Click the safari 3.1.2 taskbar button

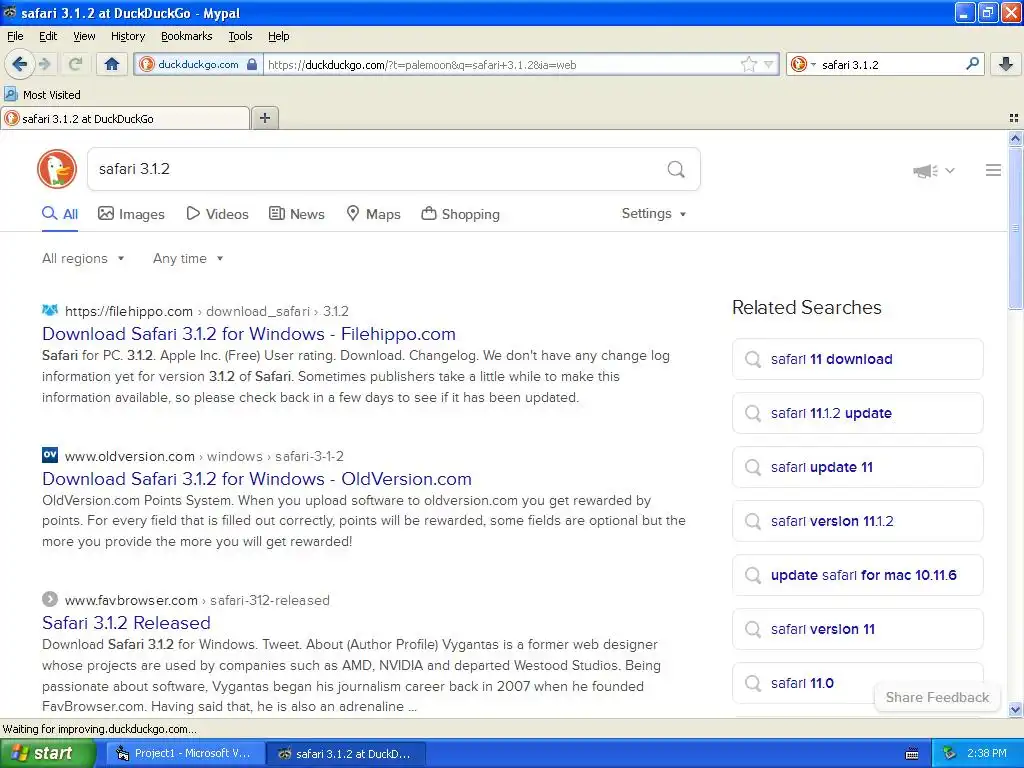coord(347,754)
